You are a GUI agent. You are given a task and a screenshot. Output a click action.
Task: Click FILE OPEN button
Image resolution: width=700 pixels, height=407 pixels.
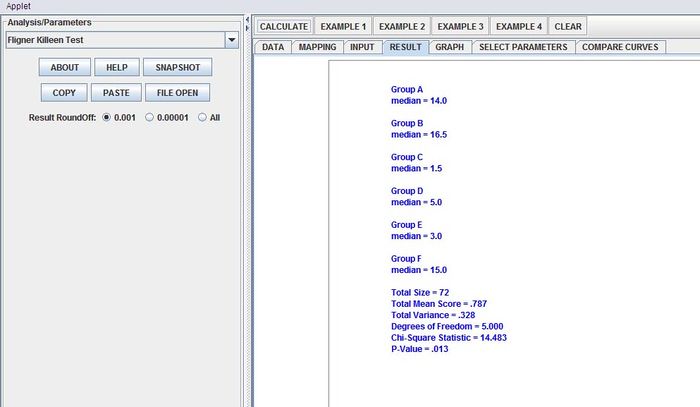(x=177, y=93)
